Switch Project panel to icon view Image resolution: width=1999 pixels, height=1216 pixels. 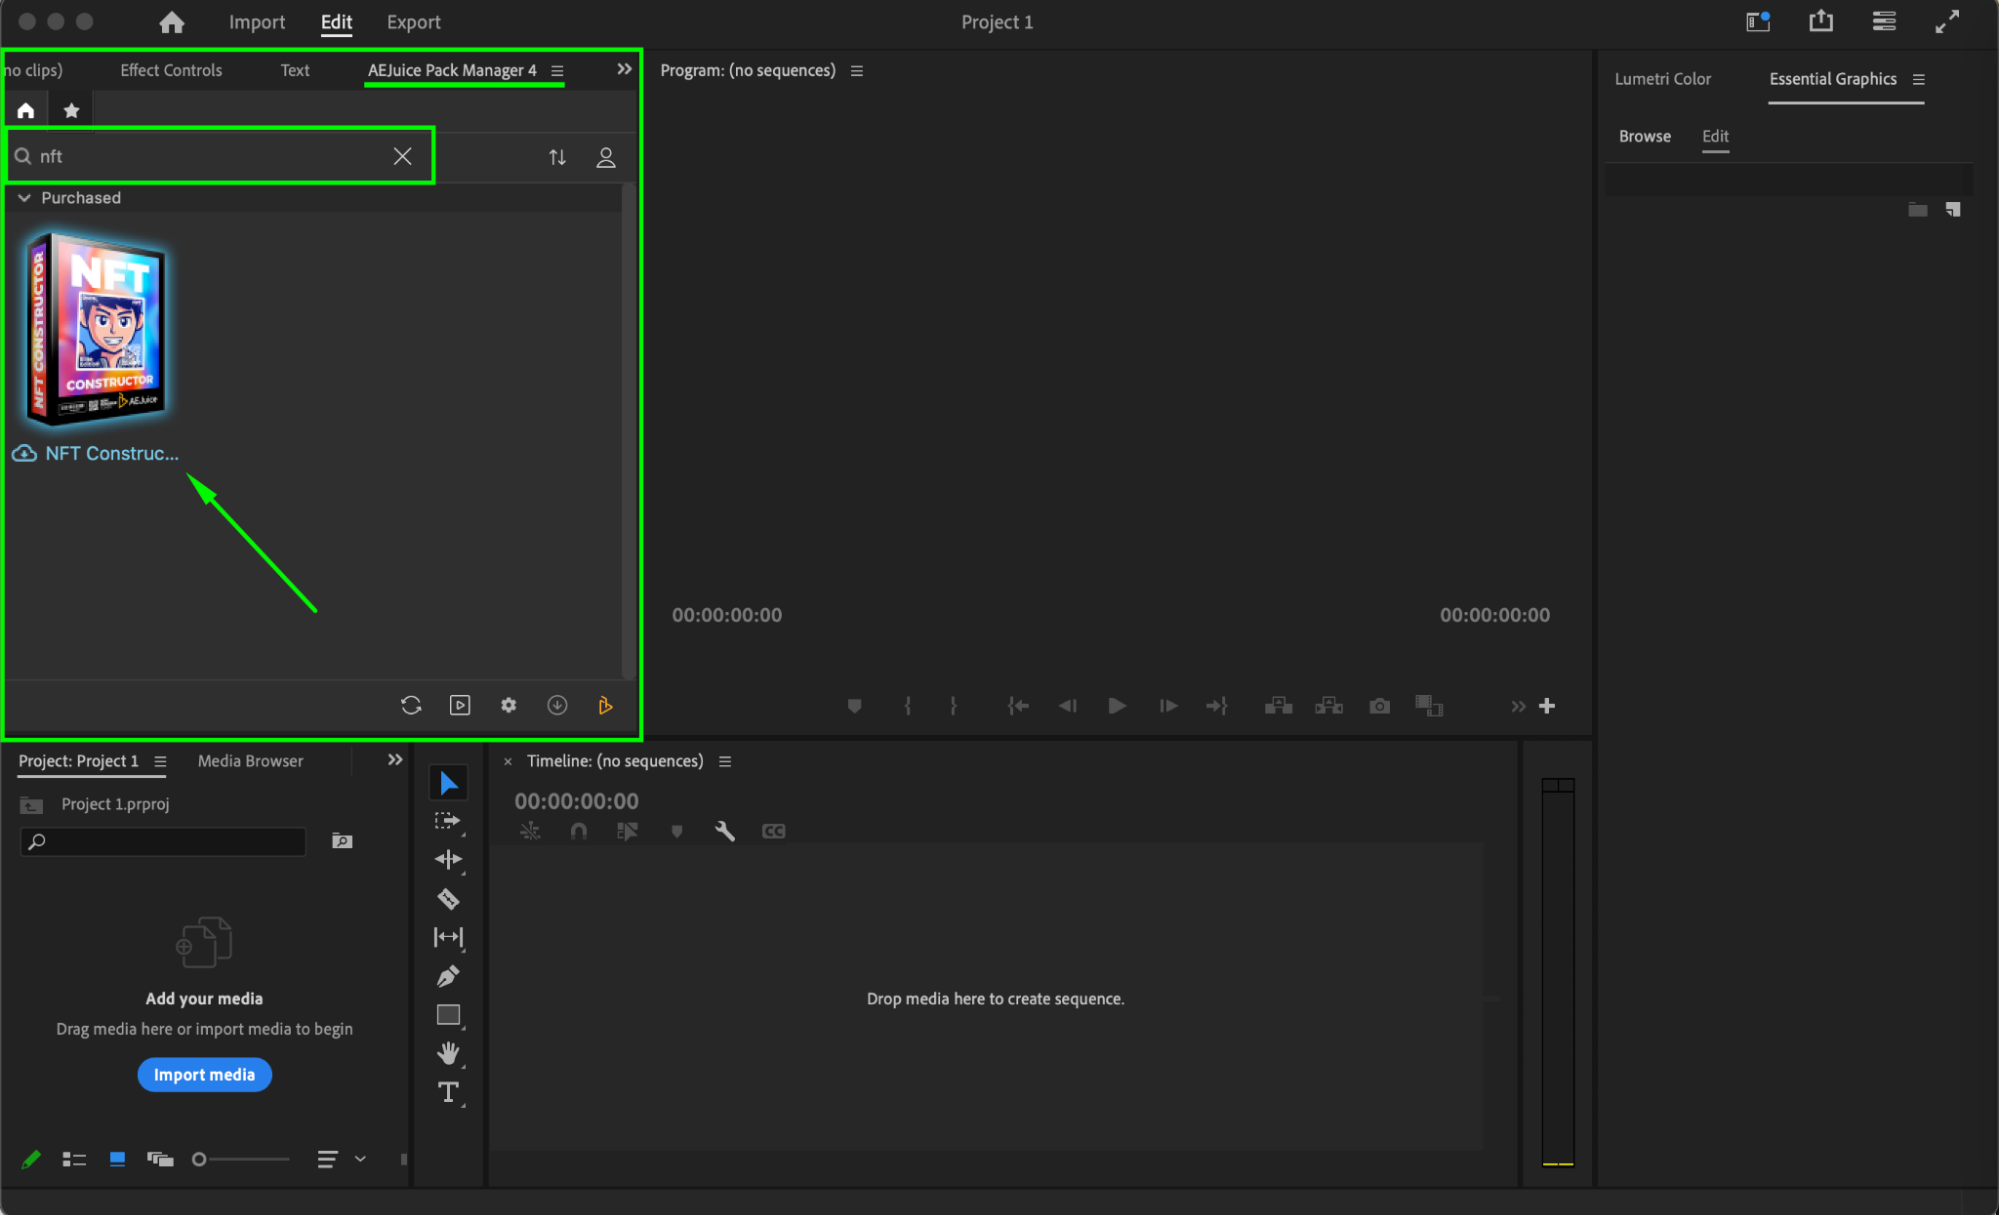[117, 1159]
